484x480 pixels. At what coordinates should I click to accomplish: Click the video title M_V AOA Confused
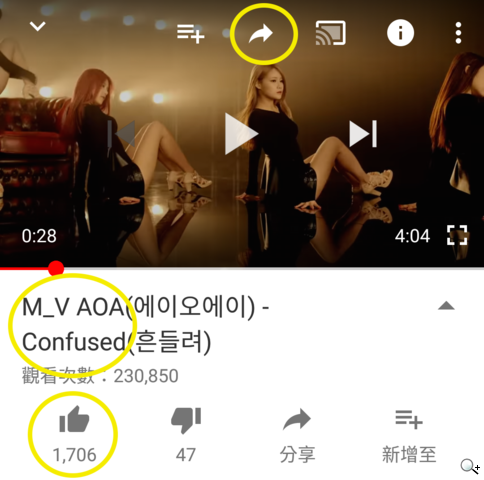tap(146, 324)
